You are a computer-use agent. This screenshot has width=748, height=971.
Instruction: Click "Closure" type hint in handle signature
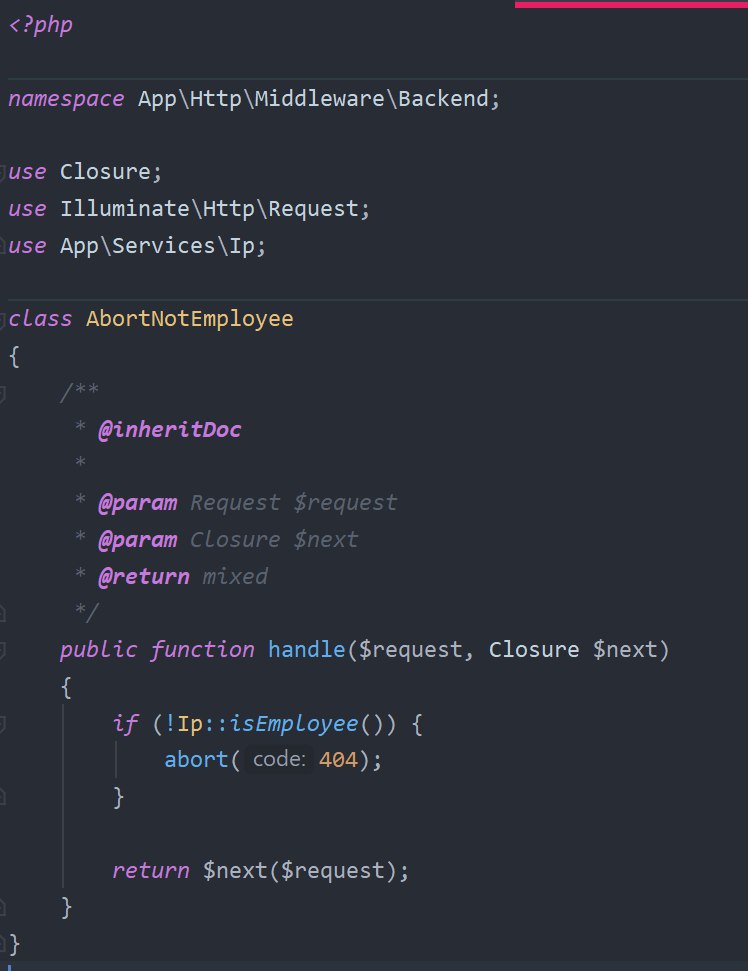pos(534,650)
